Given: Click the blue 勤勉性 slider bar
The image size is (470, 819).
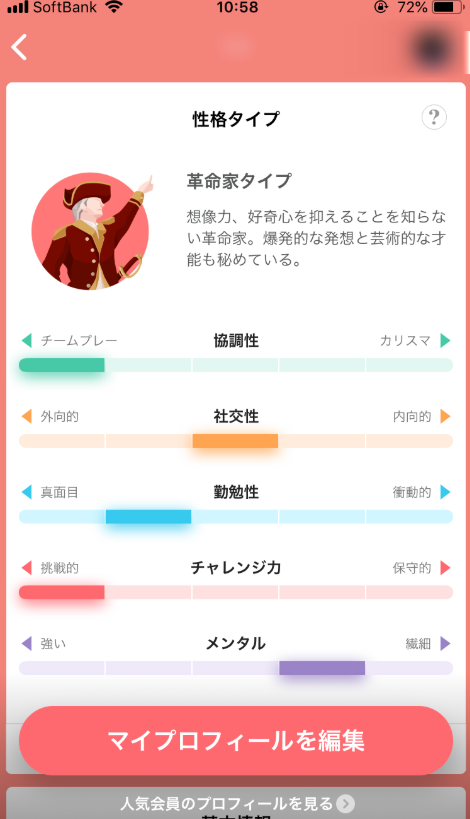Looking at the screenshot, I should click(236, 517).
